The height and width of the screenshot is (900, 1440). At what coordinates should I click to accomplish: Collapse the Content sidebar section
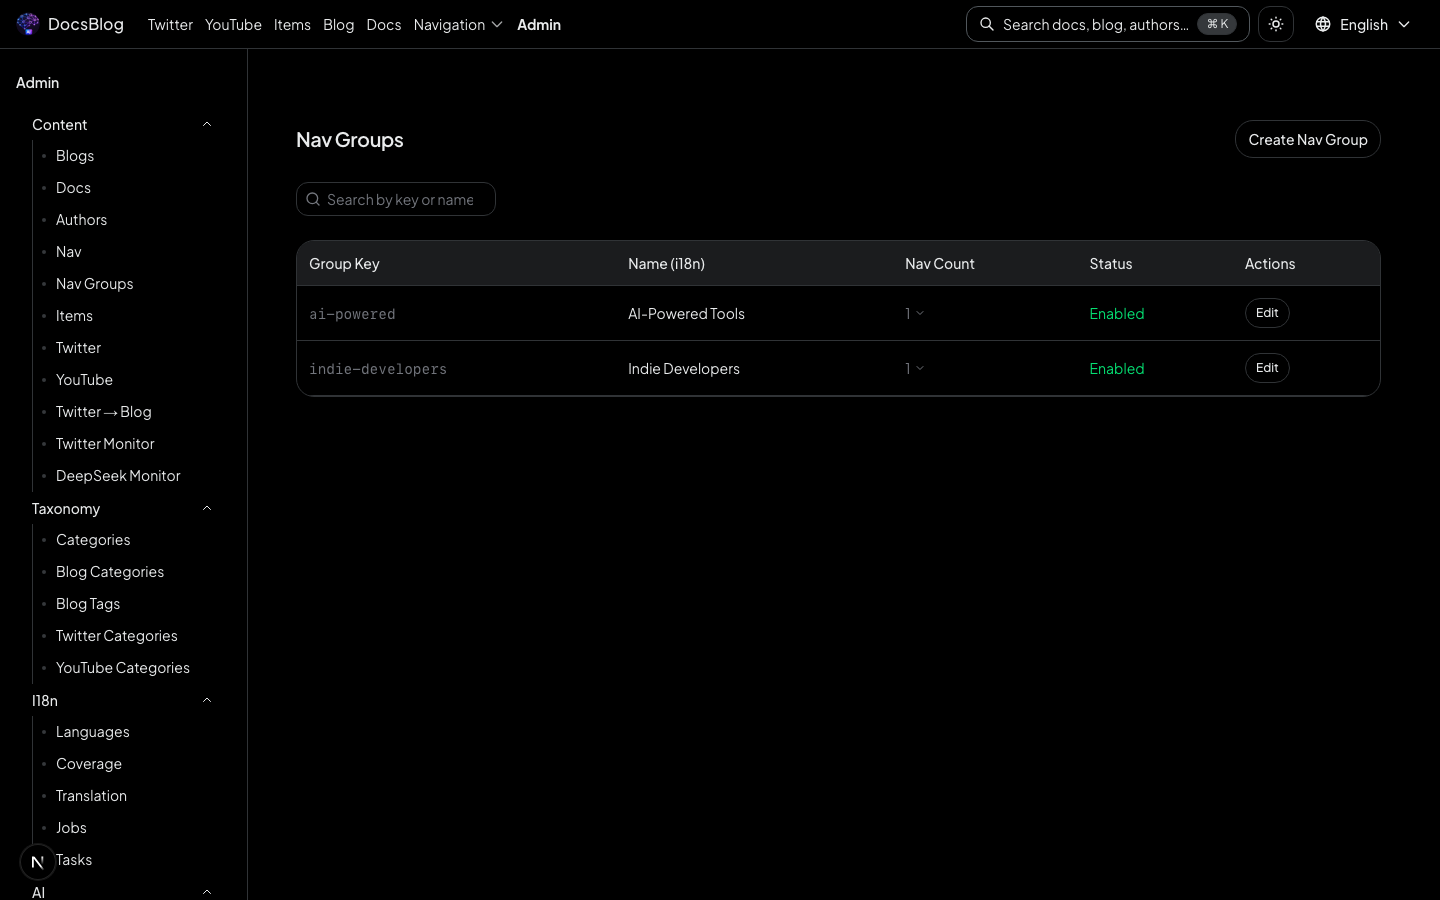(207, 124)
